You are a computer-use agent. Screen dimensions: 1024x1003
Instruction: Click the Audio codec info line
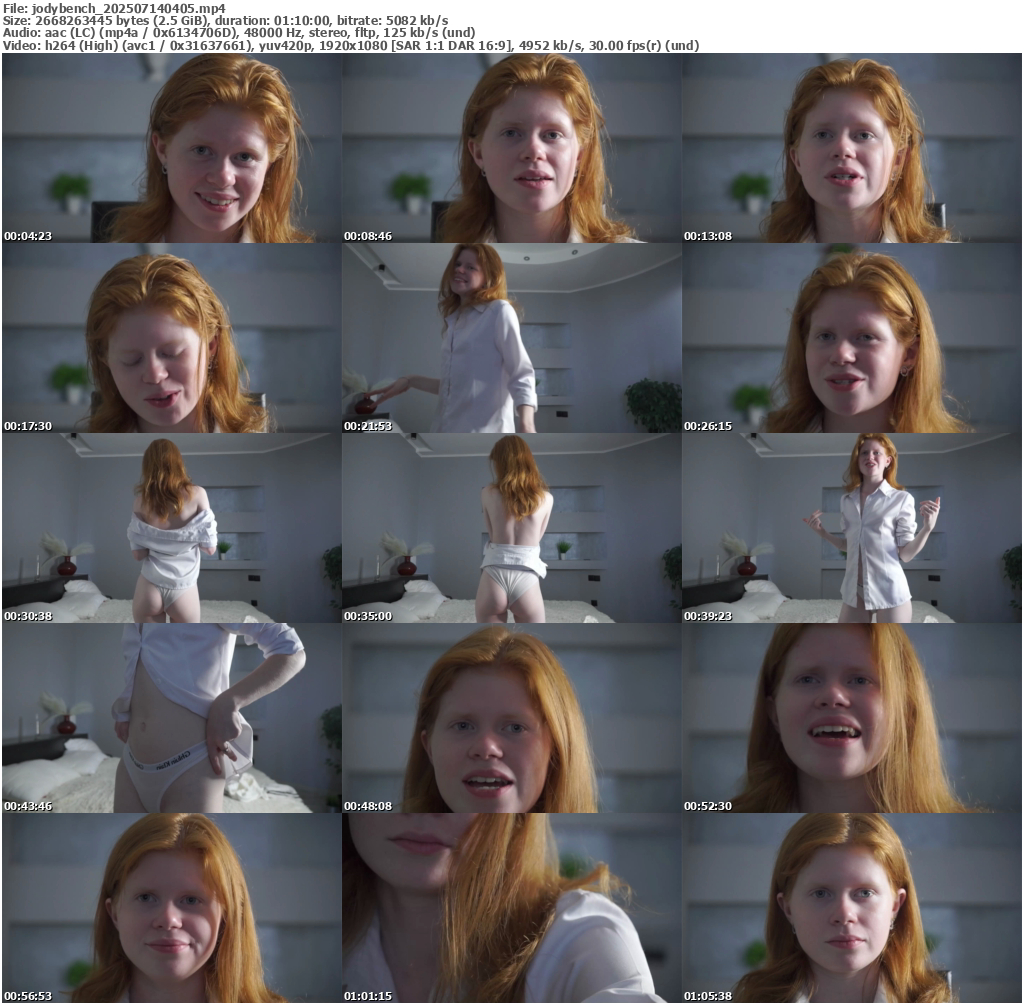(x=239, y=32)
